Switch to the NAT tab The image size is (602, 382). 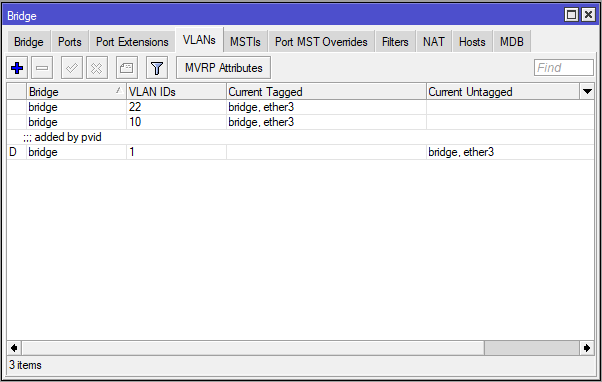point(434,41)
